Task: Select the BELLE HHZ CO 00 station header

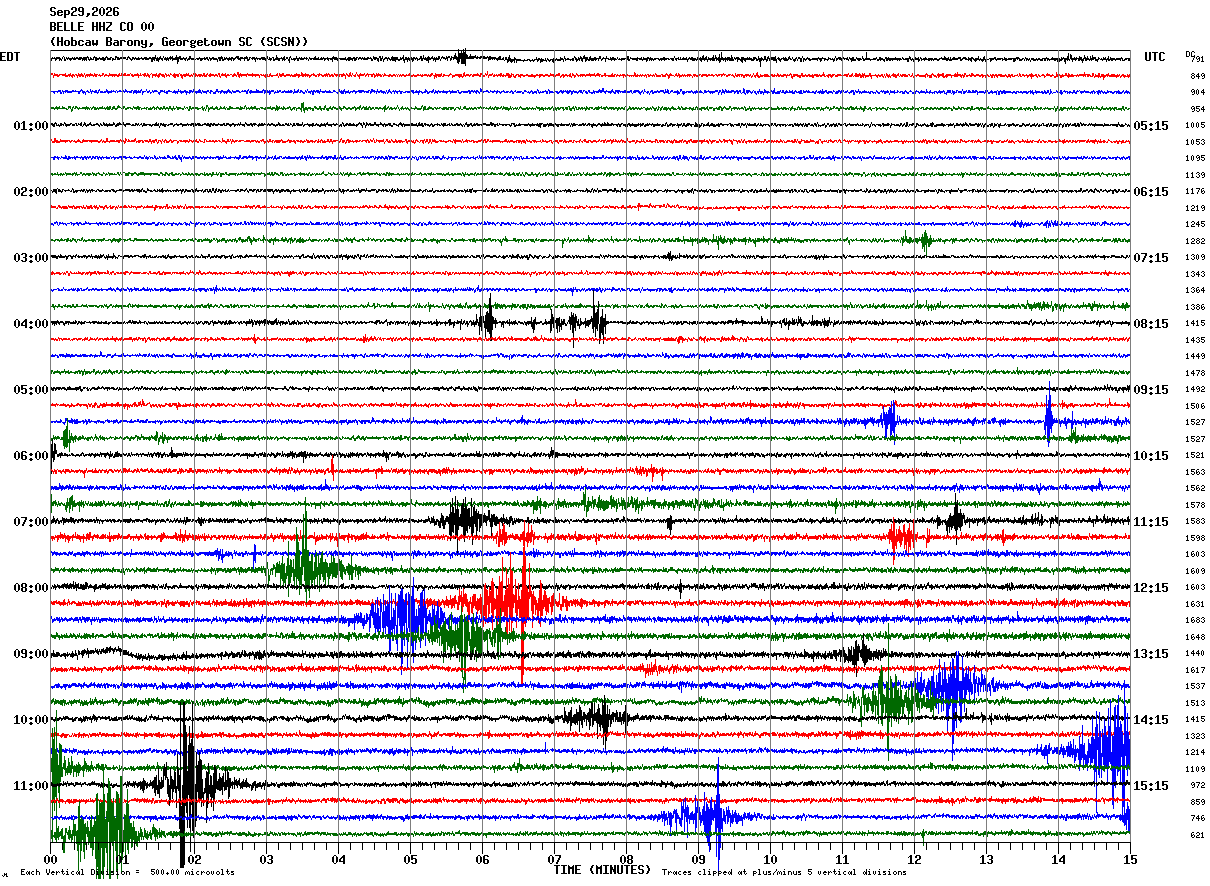Action: [x=102, y=27]
